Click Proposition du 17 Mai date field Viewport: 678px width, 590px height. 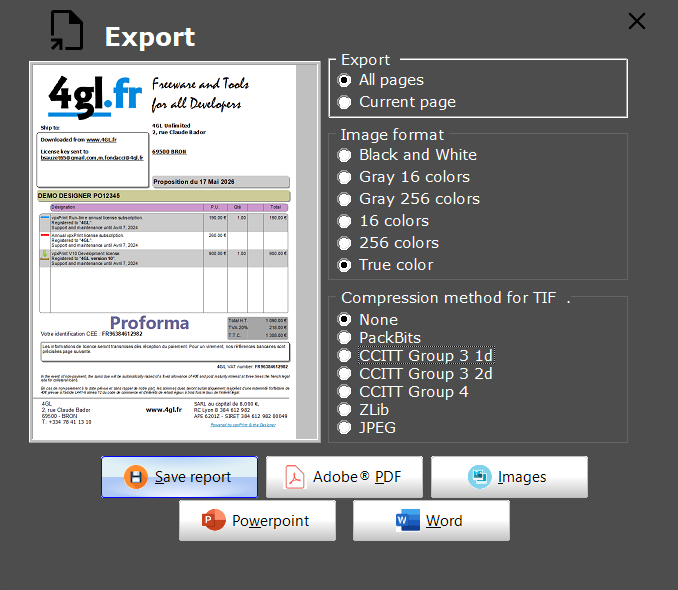click(x=221, y=182)
